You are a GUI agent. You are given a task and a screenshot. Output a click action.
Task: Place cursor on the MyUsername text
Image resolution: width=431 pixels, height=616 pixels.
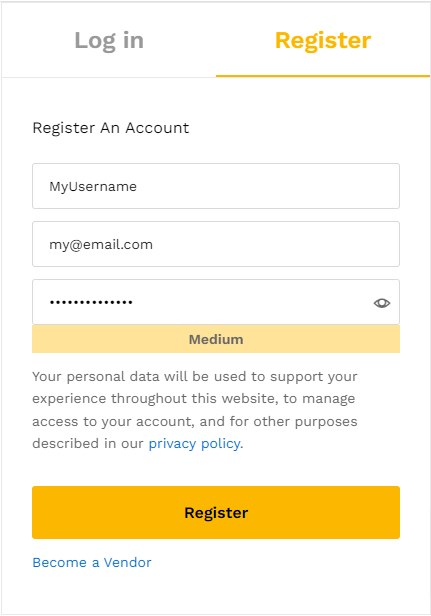tap(93, 187)
